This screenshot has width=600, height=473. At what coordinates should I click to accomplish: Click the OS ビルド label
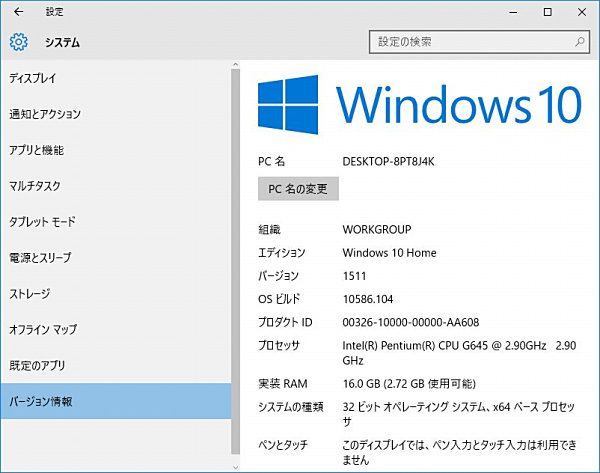pyautogui.click(x=279, y=299)
